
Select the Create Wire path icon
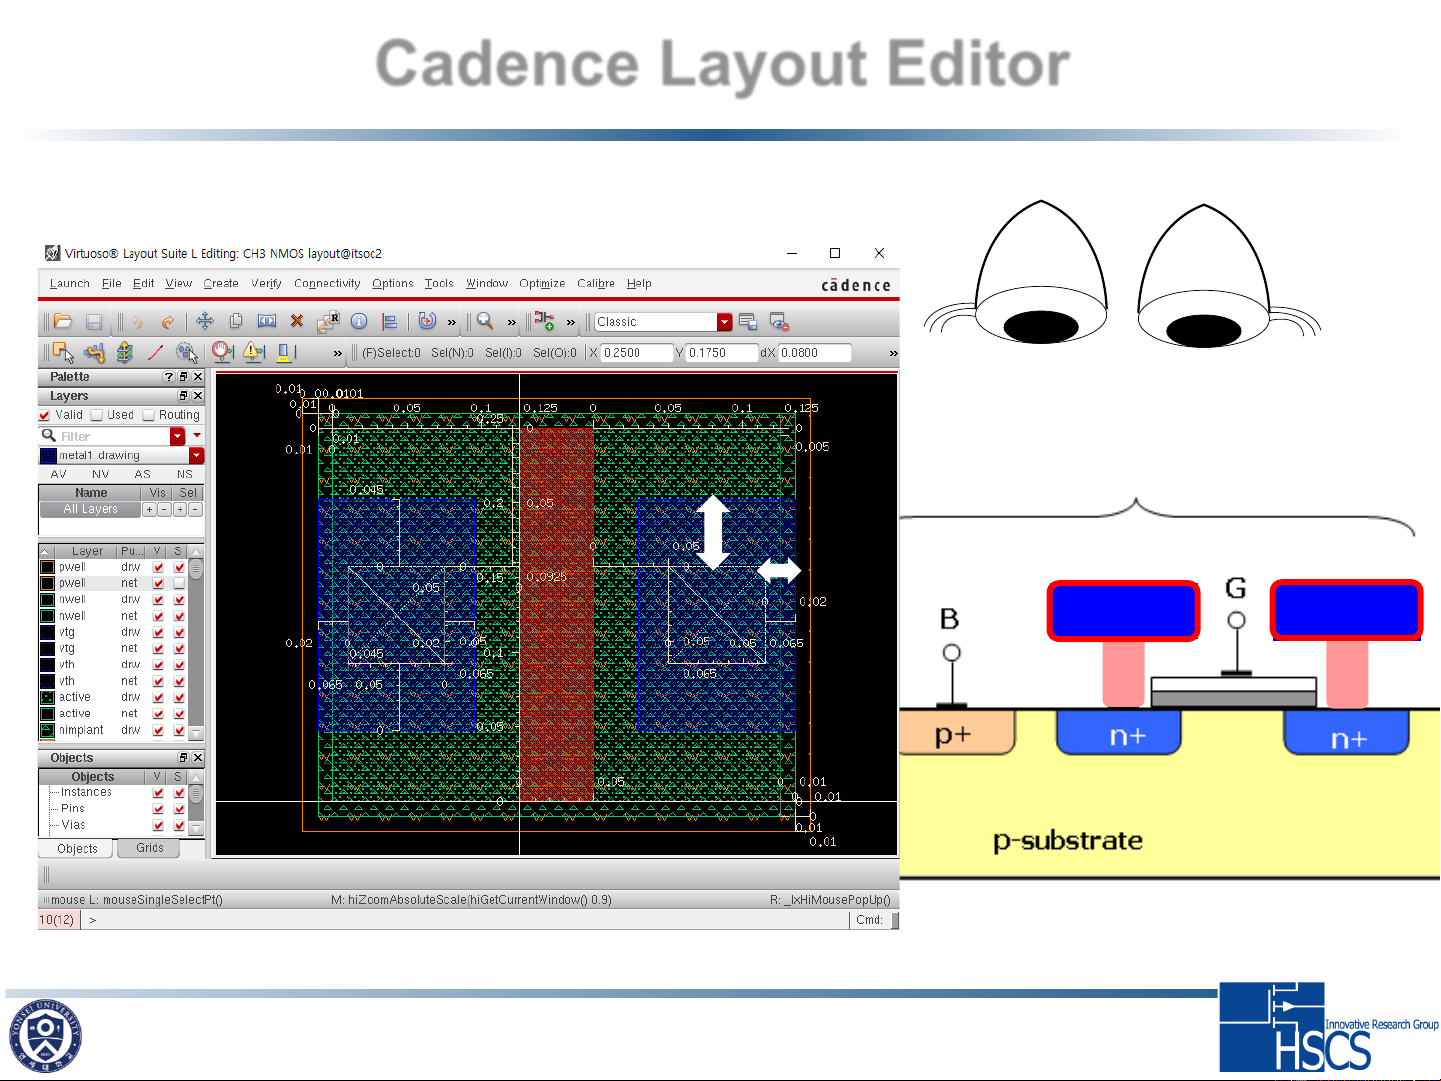pos(155,352)
